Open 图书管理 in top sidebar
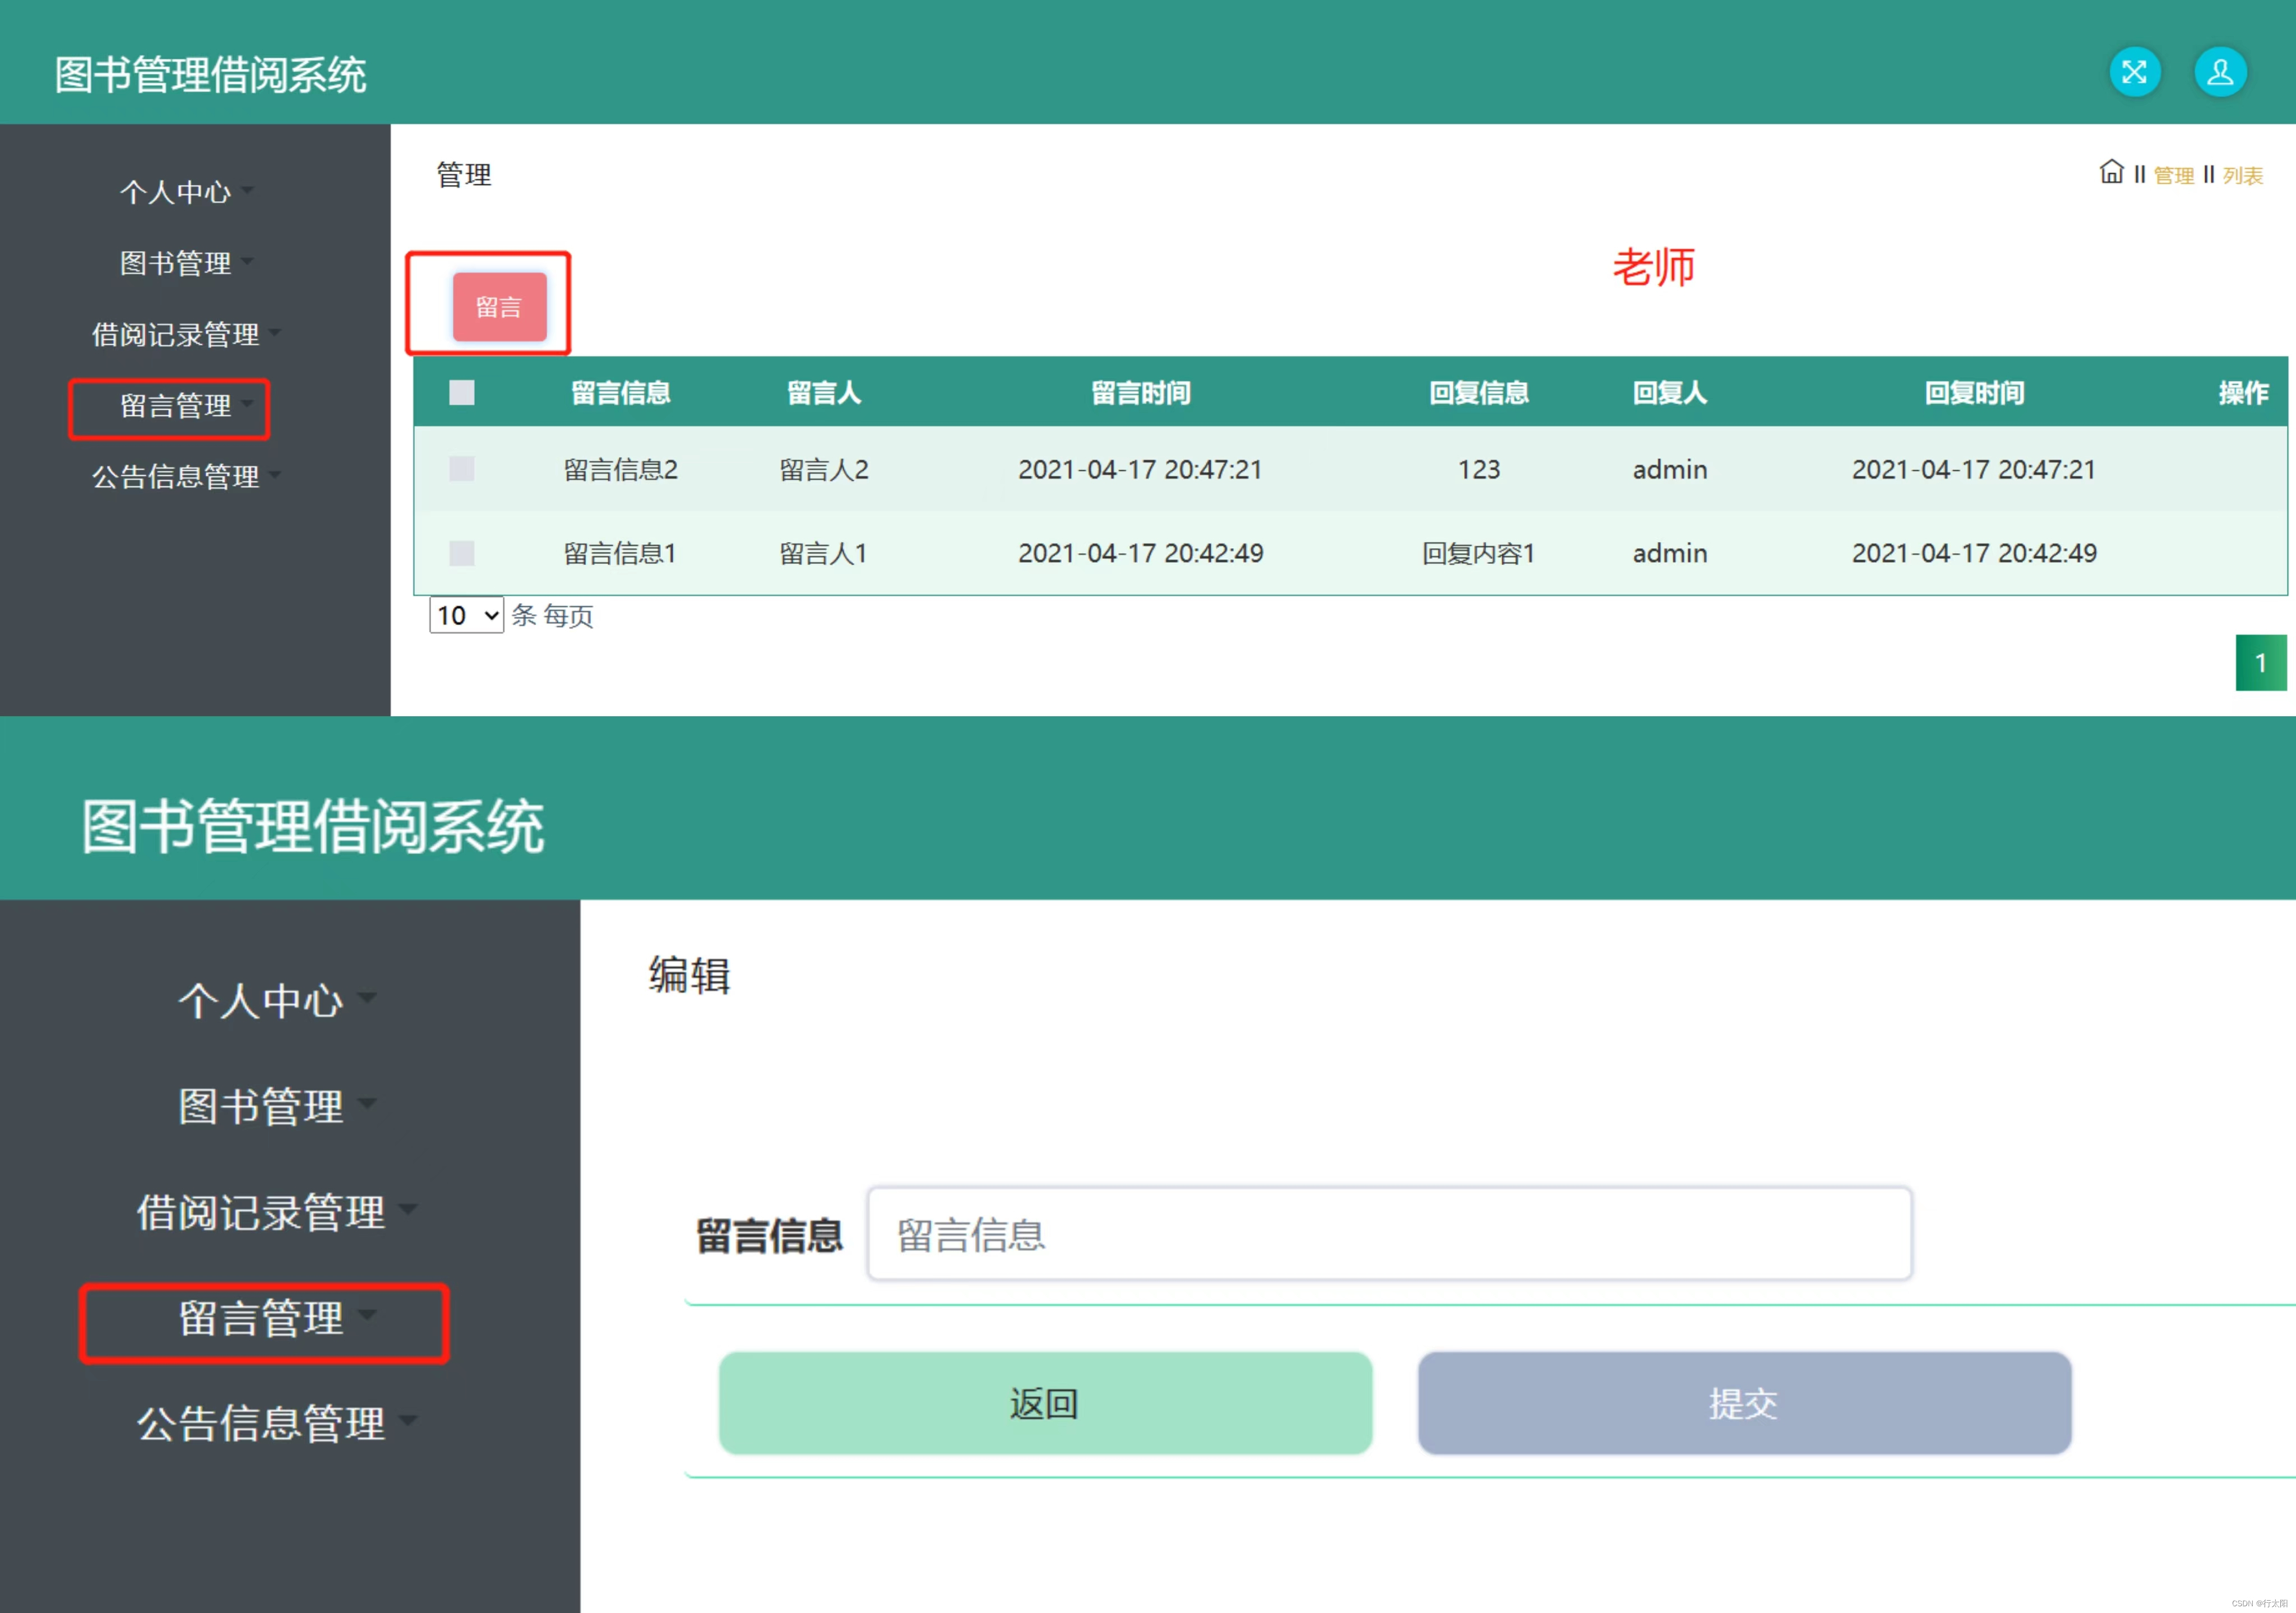Screen dimensions: 2296x1613 coord(176,263)
